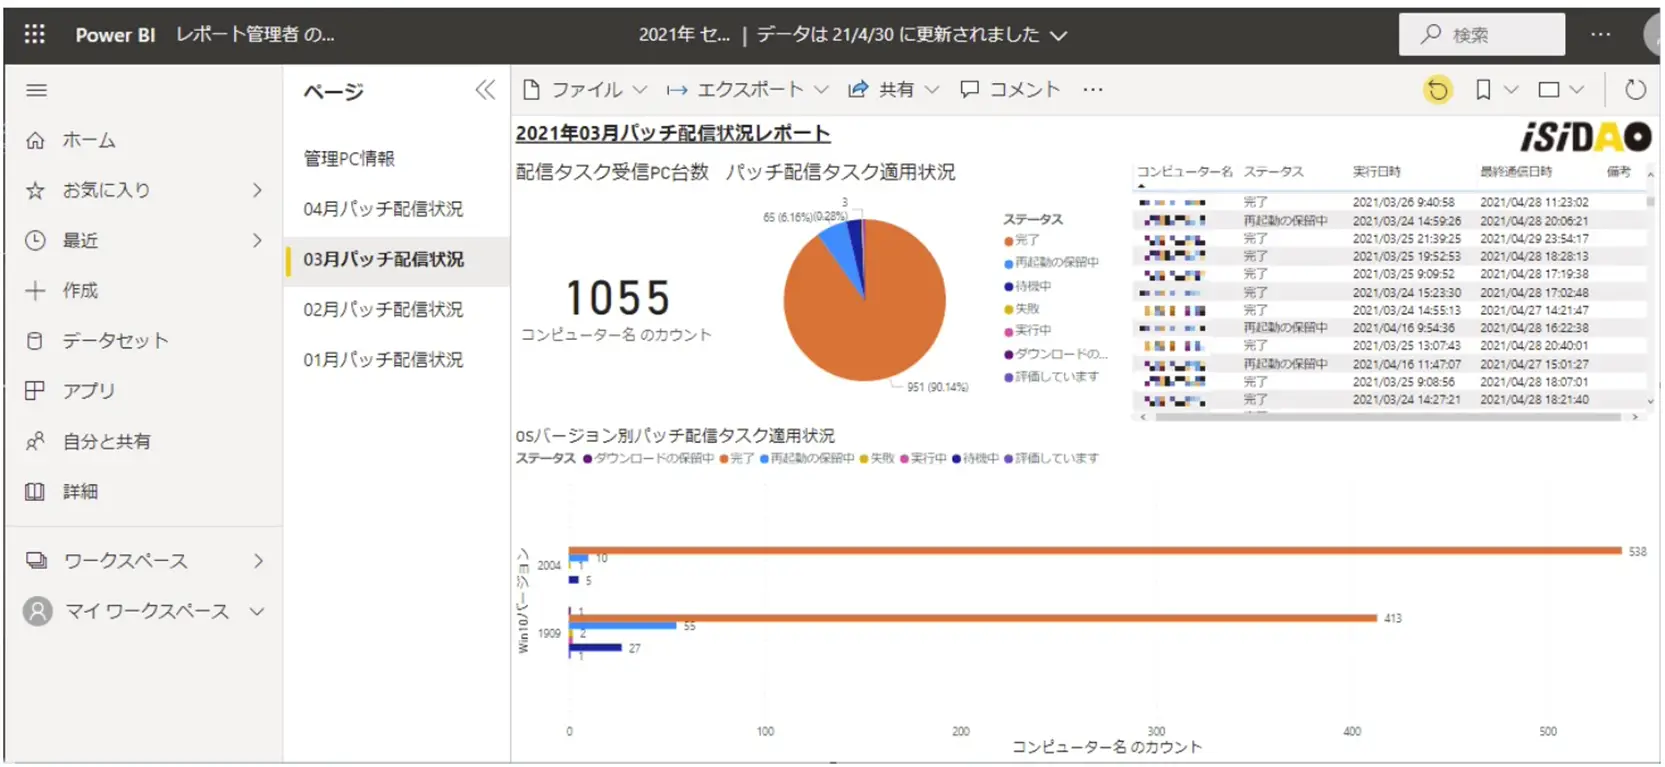The image size is (1665, 767).
Task: Open more options ellipsis in report toolbar
Action: [x=1093, y=89]
